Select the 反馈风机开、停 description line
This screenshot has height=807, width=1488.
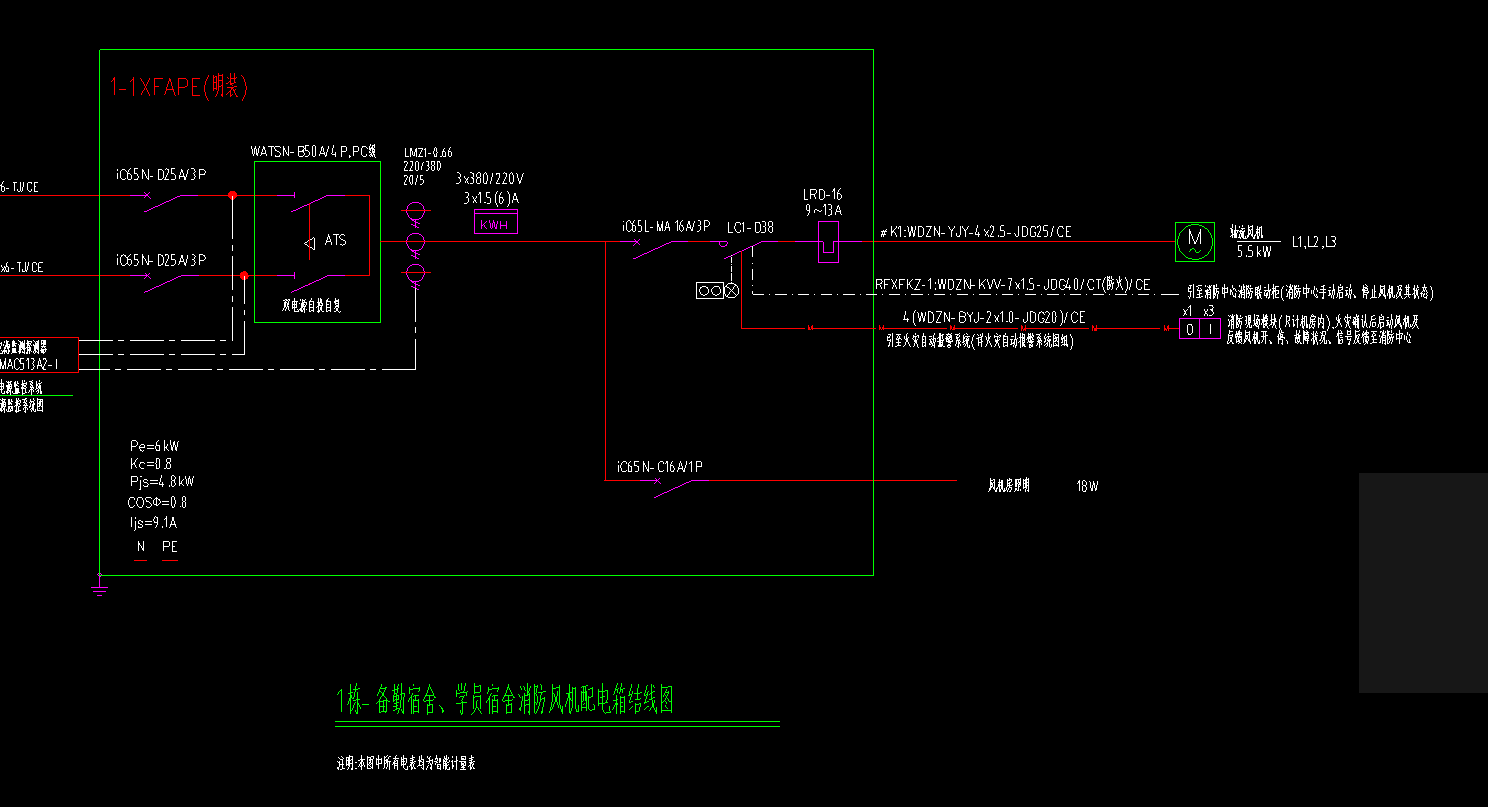pos(1319,338)
